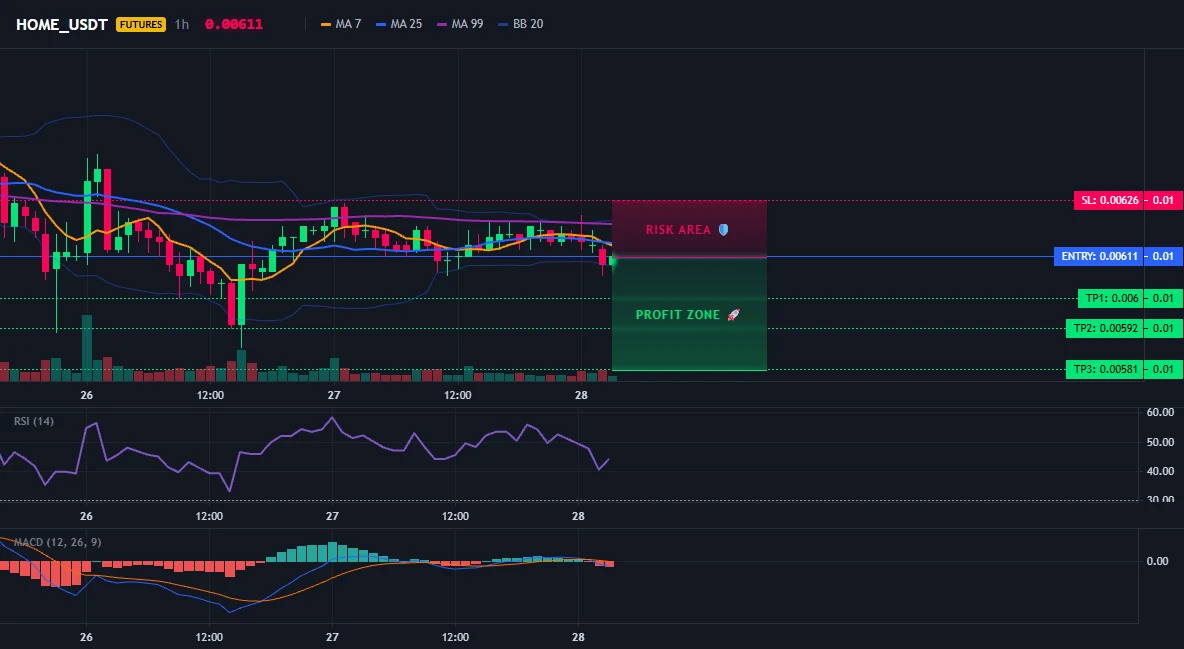Click the tallest green volume bar near 26
Viewport: 1184px width, 649px height.
(x=87, y=348)
